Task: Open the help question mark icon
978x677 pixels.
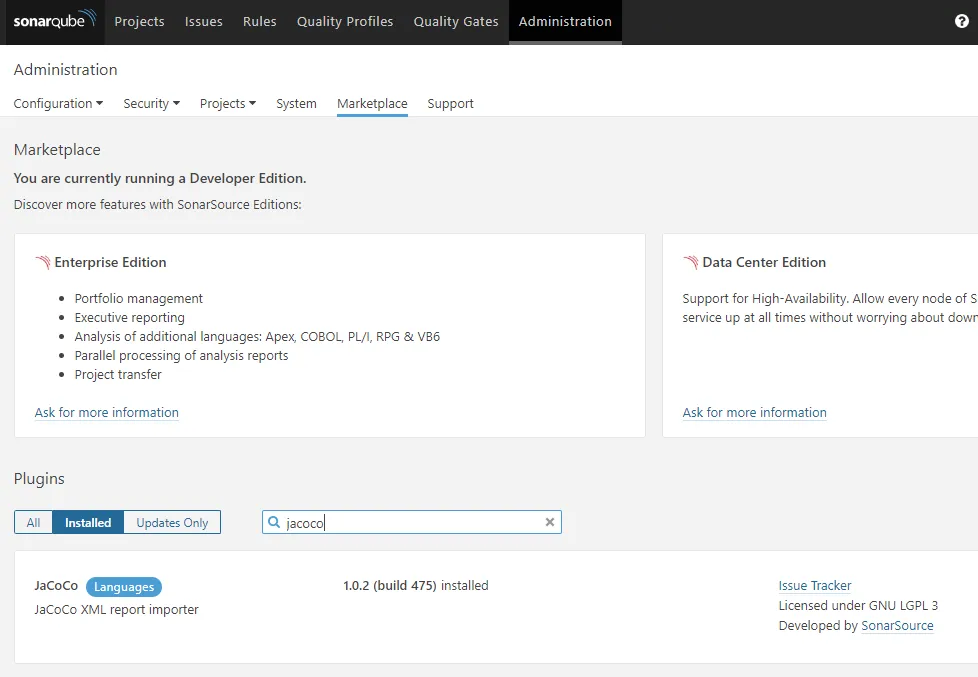Action: click(961, 21)
